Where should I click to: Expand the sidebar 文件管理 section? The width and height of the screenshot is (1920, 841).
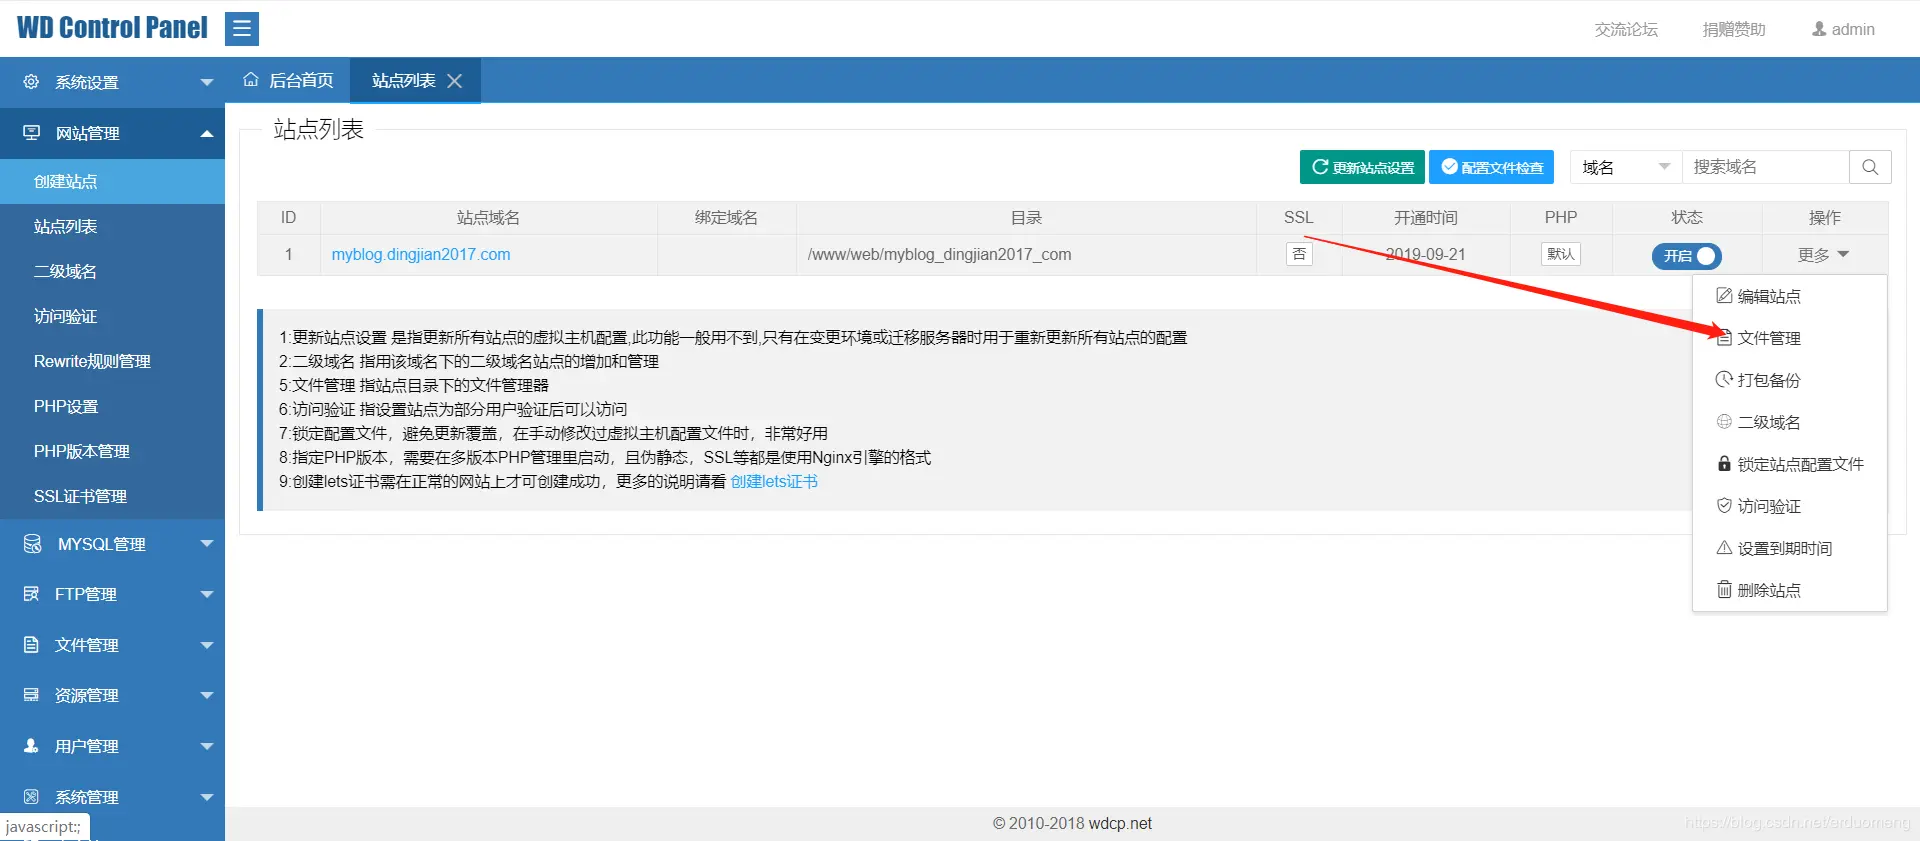coord(207,645)
